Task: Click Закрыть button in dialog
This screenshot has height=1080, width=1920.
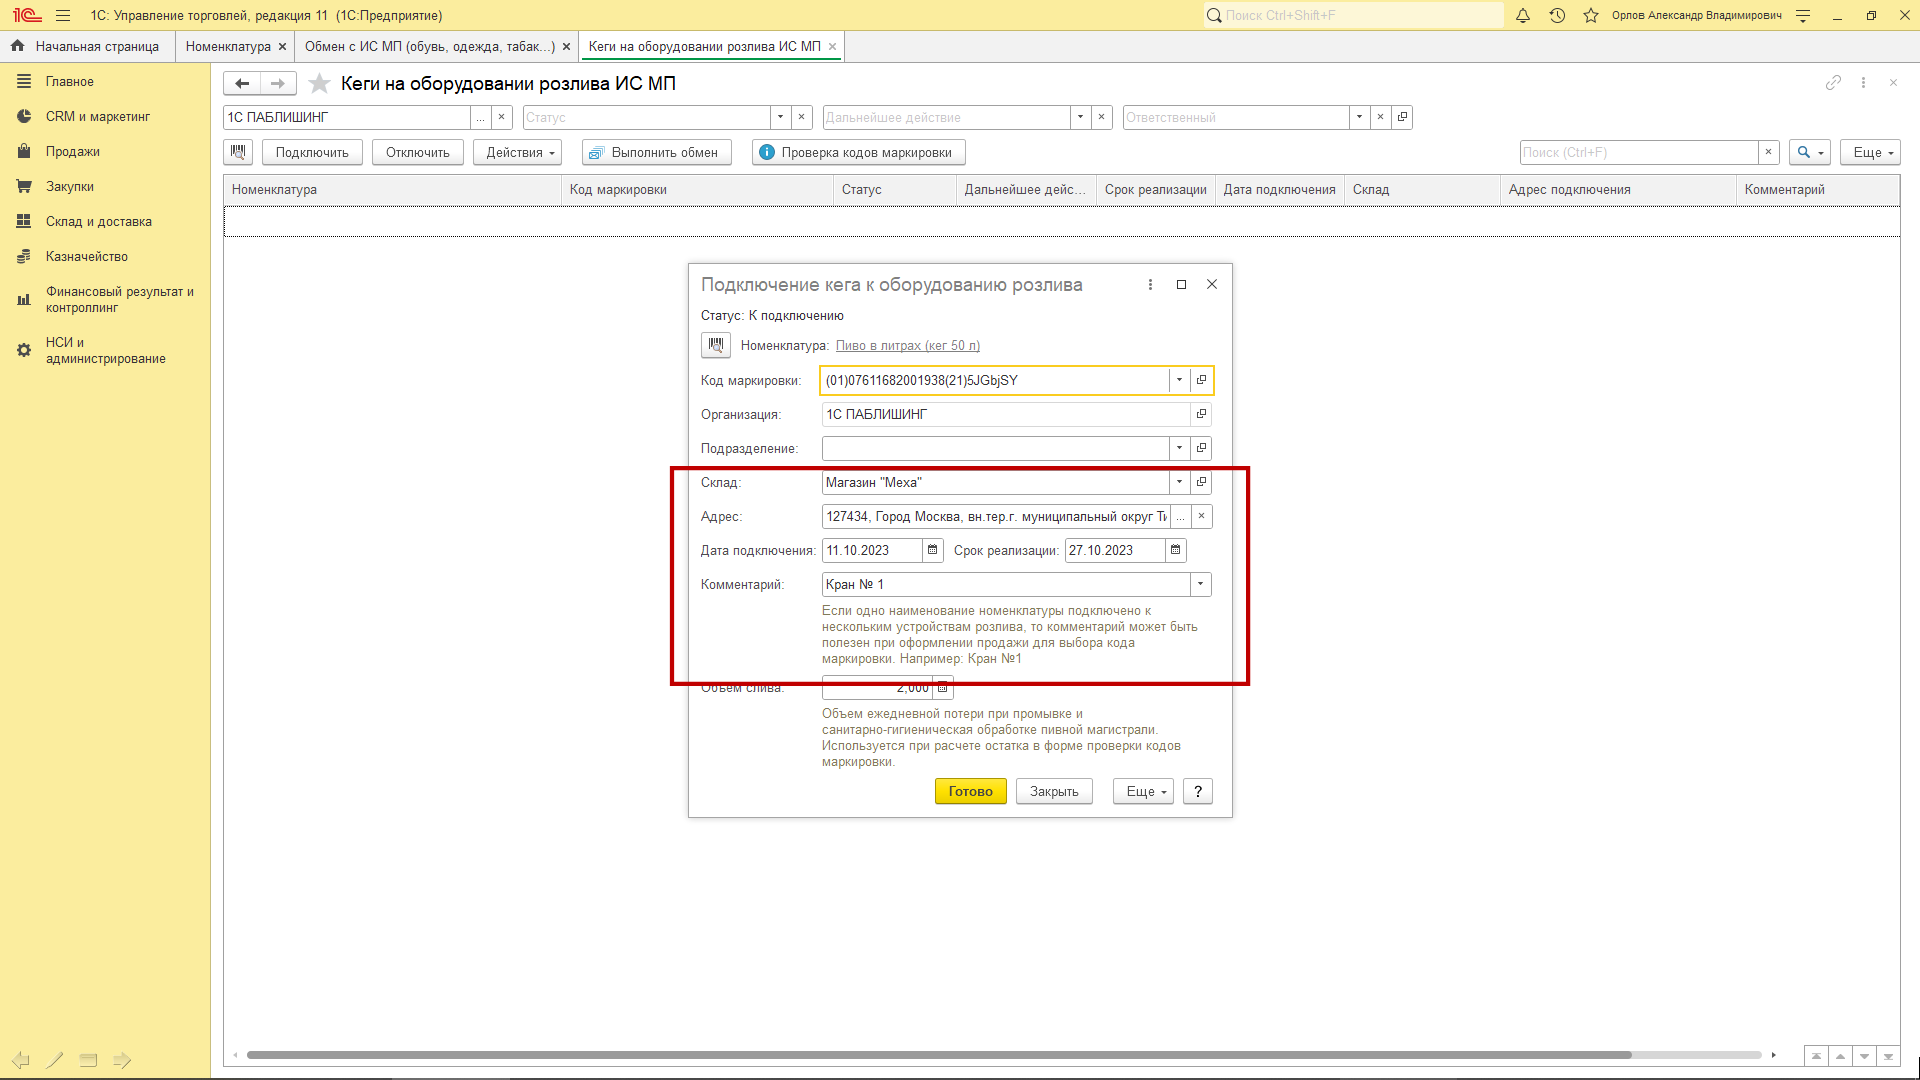Action: pyautogui.click(x=1054, y=791)
